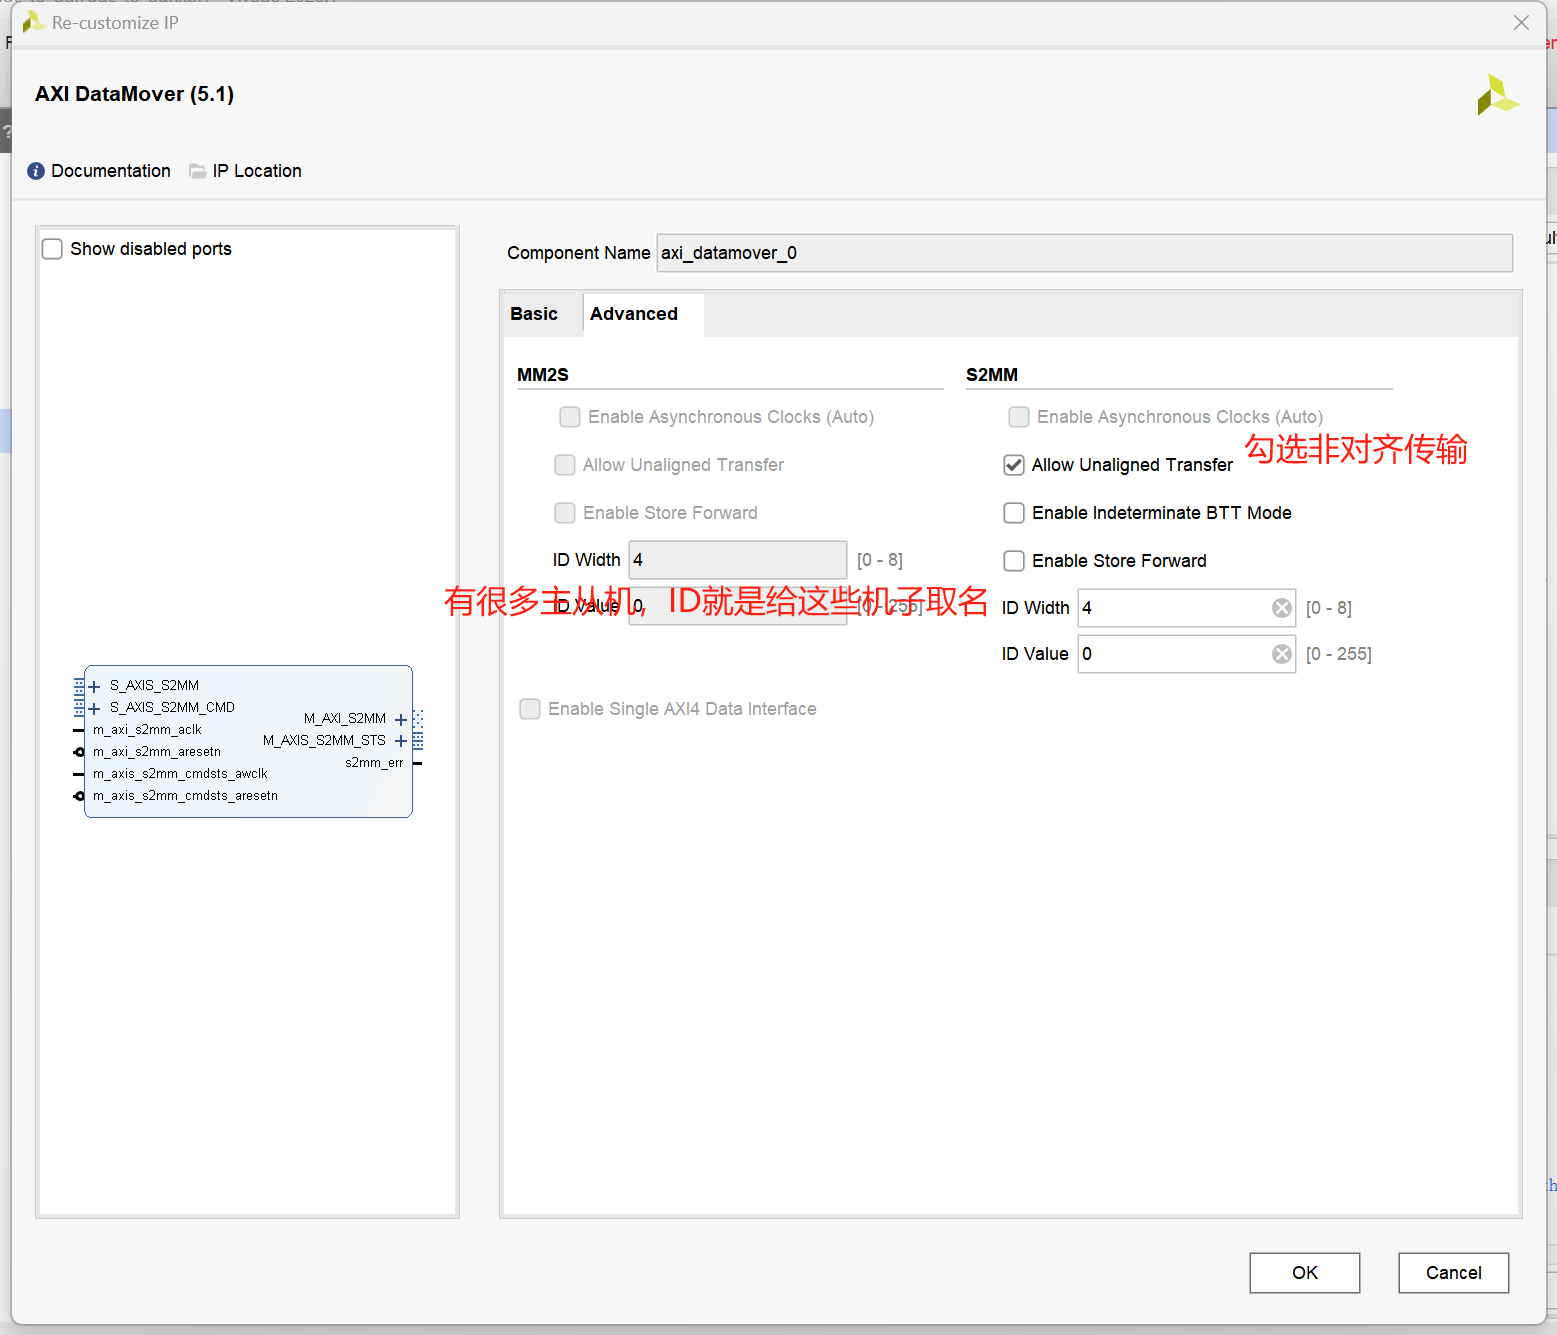Enable Indeterminate BTT Mode
Viewport: 1557px width, 1335px height.
(1013, 512)
